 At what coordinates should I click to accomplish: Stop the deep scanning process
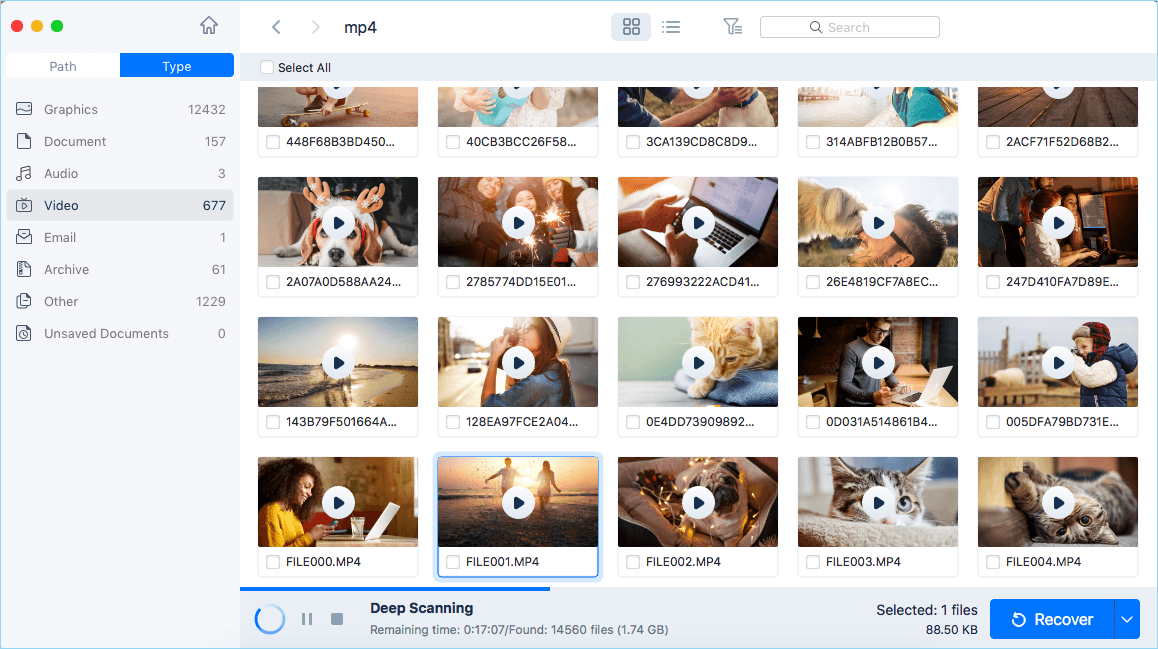click(337, 619)
